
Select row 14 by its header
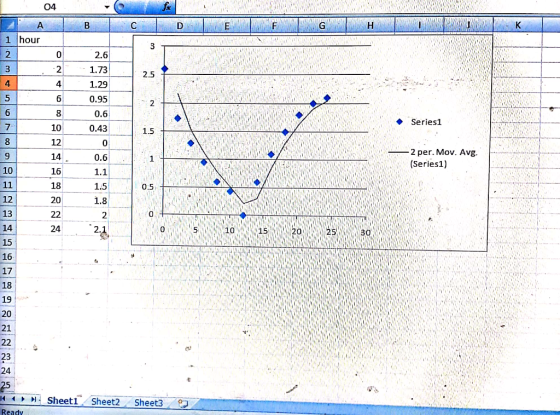coord(8,228)
